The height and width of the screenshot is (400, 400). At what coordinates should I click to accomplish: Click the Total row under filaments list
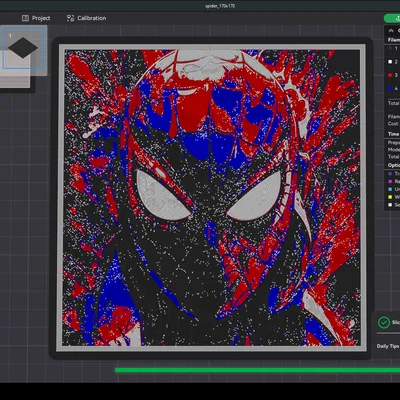393,103
